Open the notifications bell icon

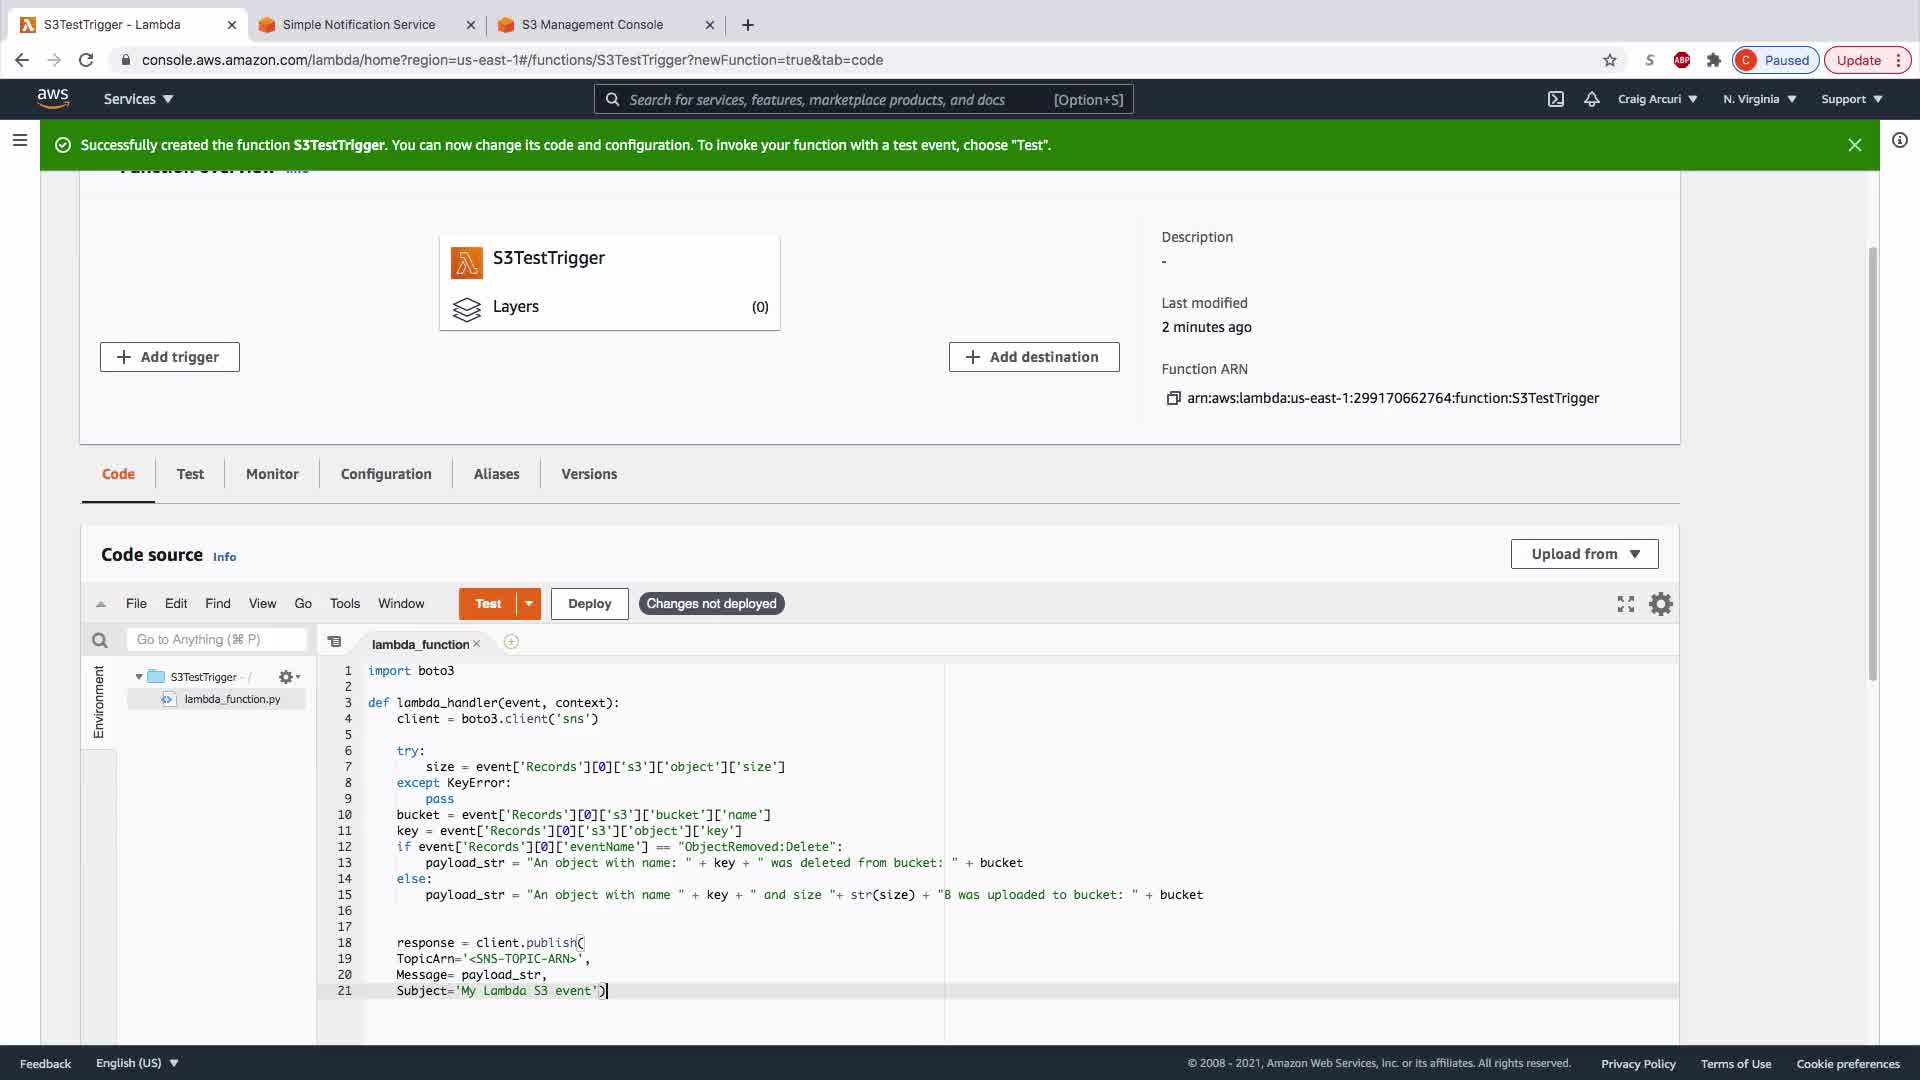(x=1591, y=99)
